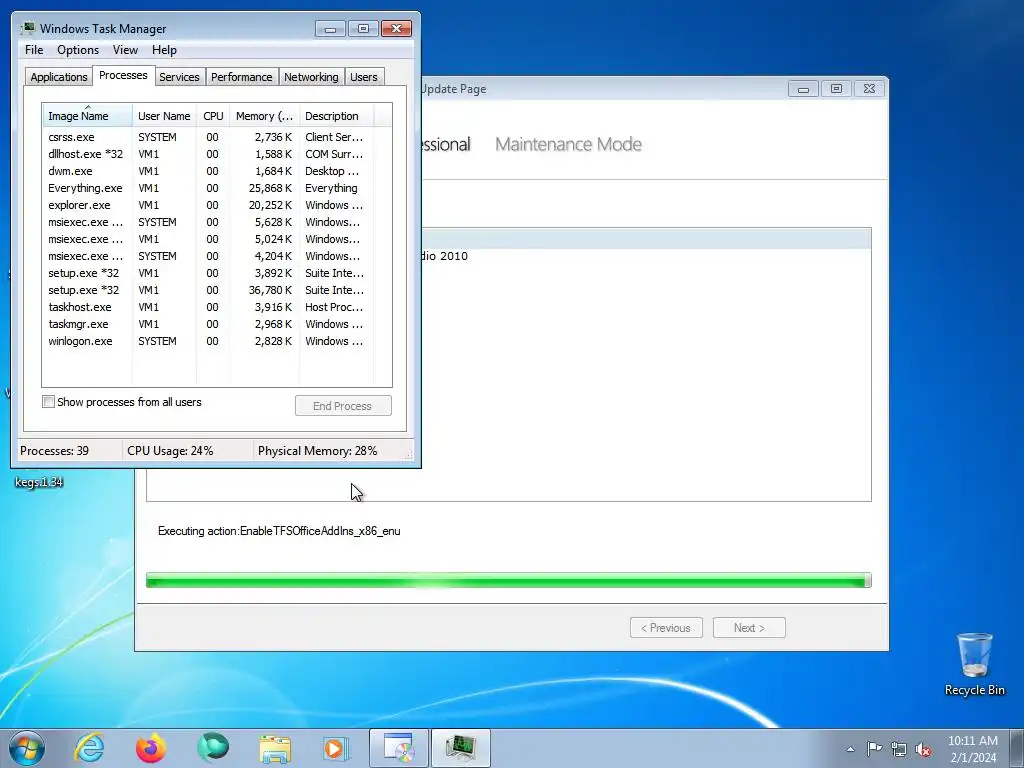Switch to the Users tab
The image size is (1024, 768).
point(364,77)
